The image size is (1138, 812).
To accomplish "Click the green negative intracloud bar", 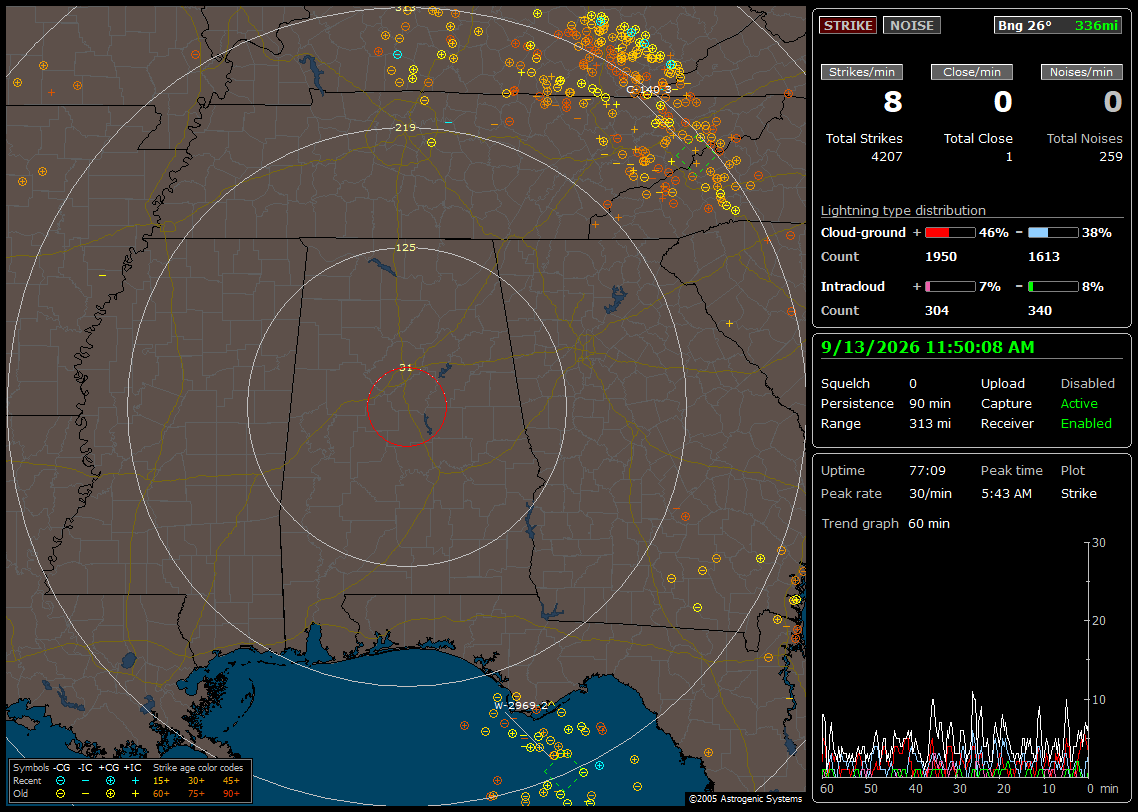I will tap(1053, 287).
